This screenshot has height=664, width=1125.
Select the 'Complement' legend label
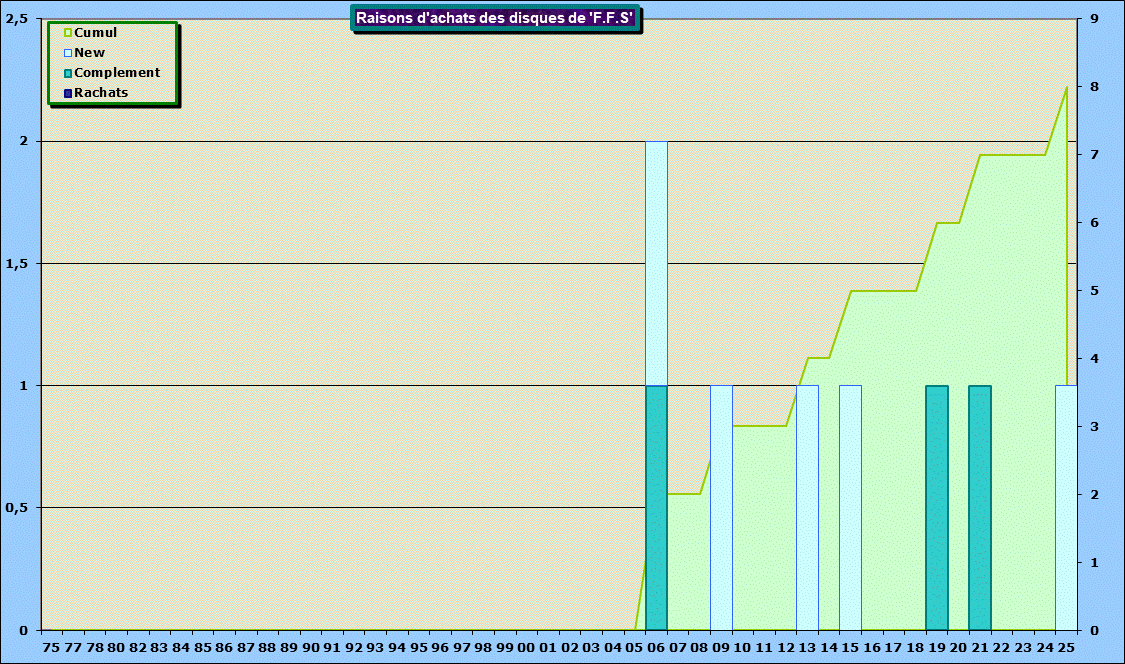[117, 73]
